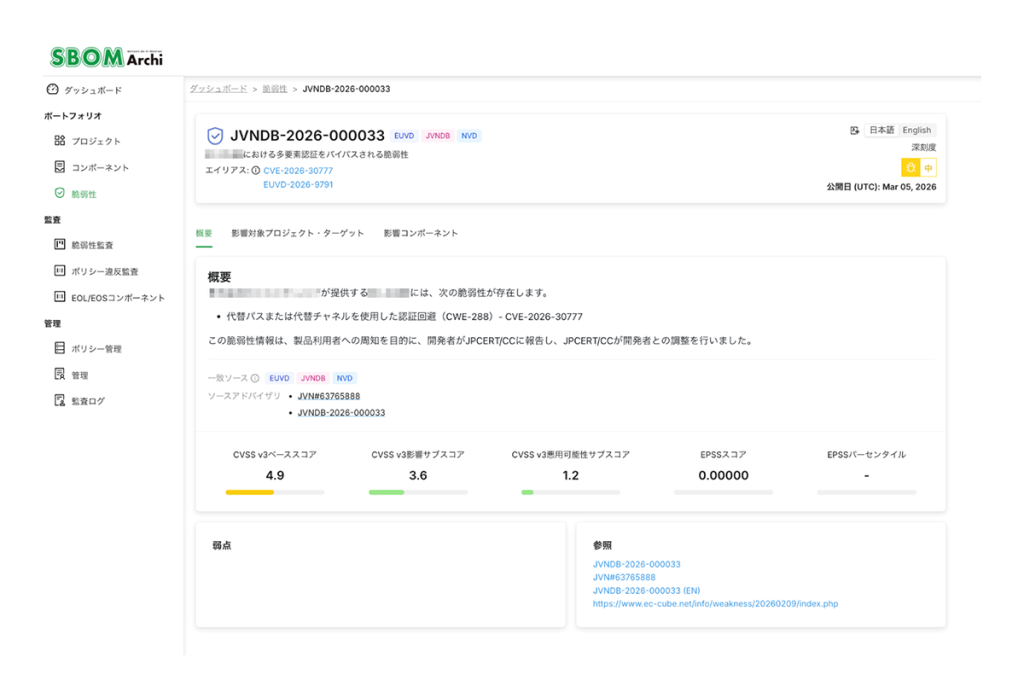The height and width of the screenshot is (698, 1024).
Task: Click the CVSS v3 impact subscore bar
Action: pos(418,492)
